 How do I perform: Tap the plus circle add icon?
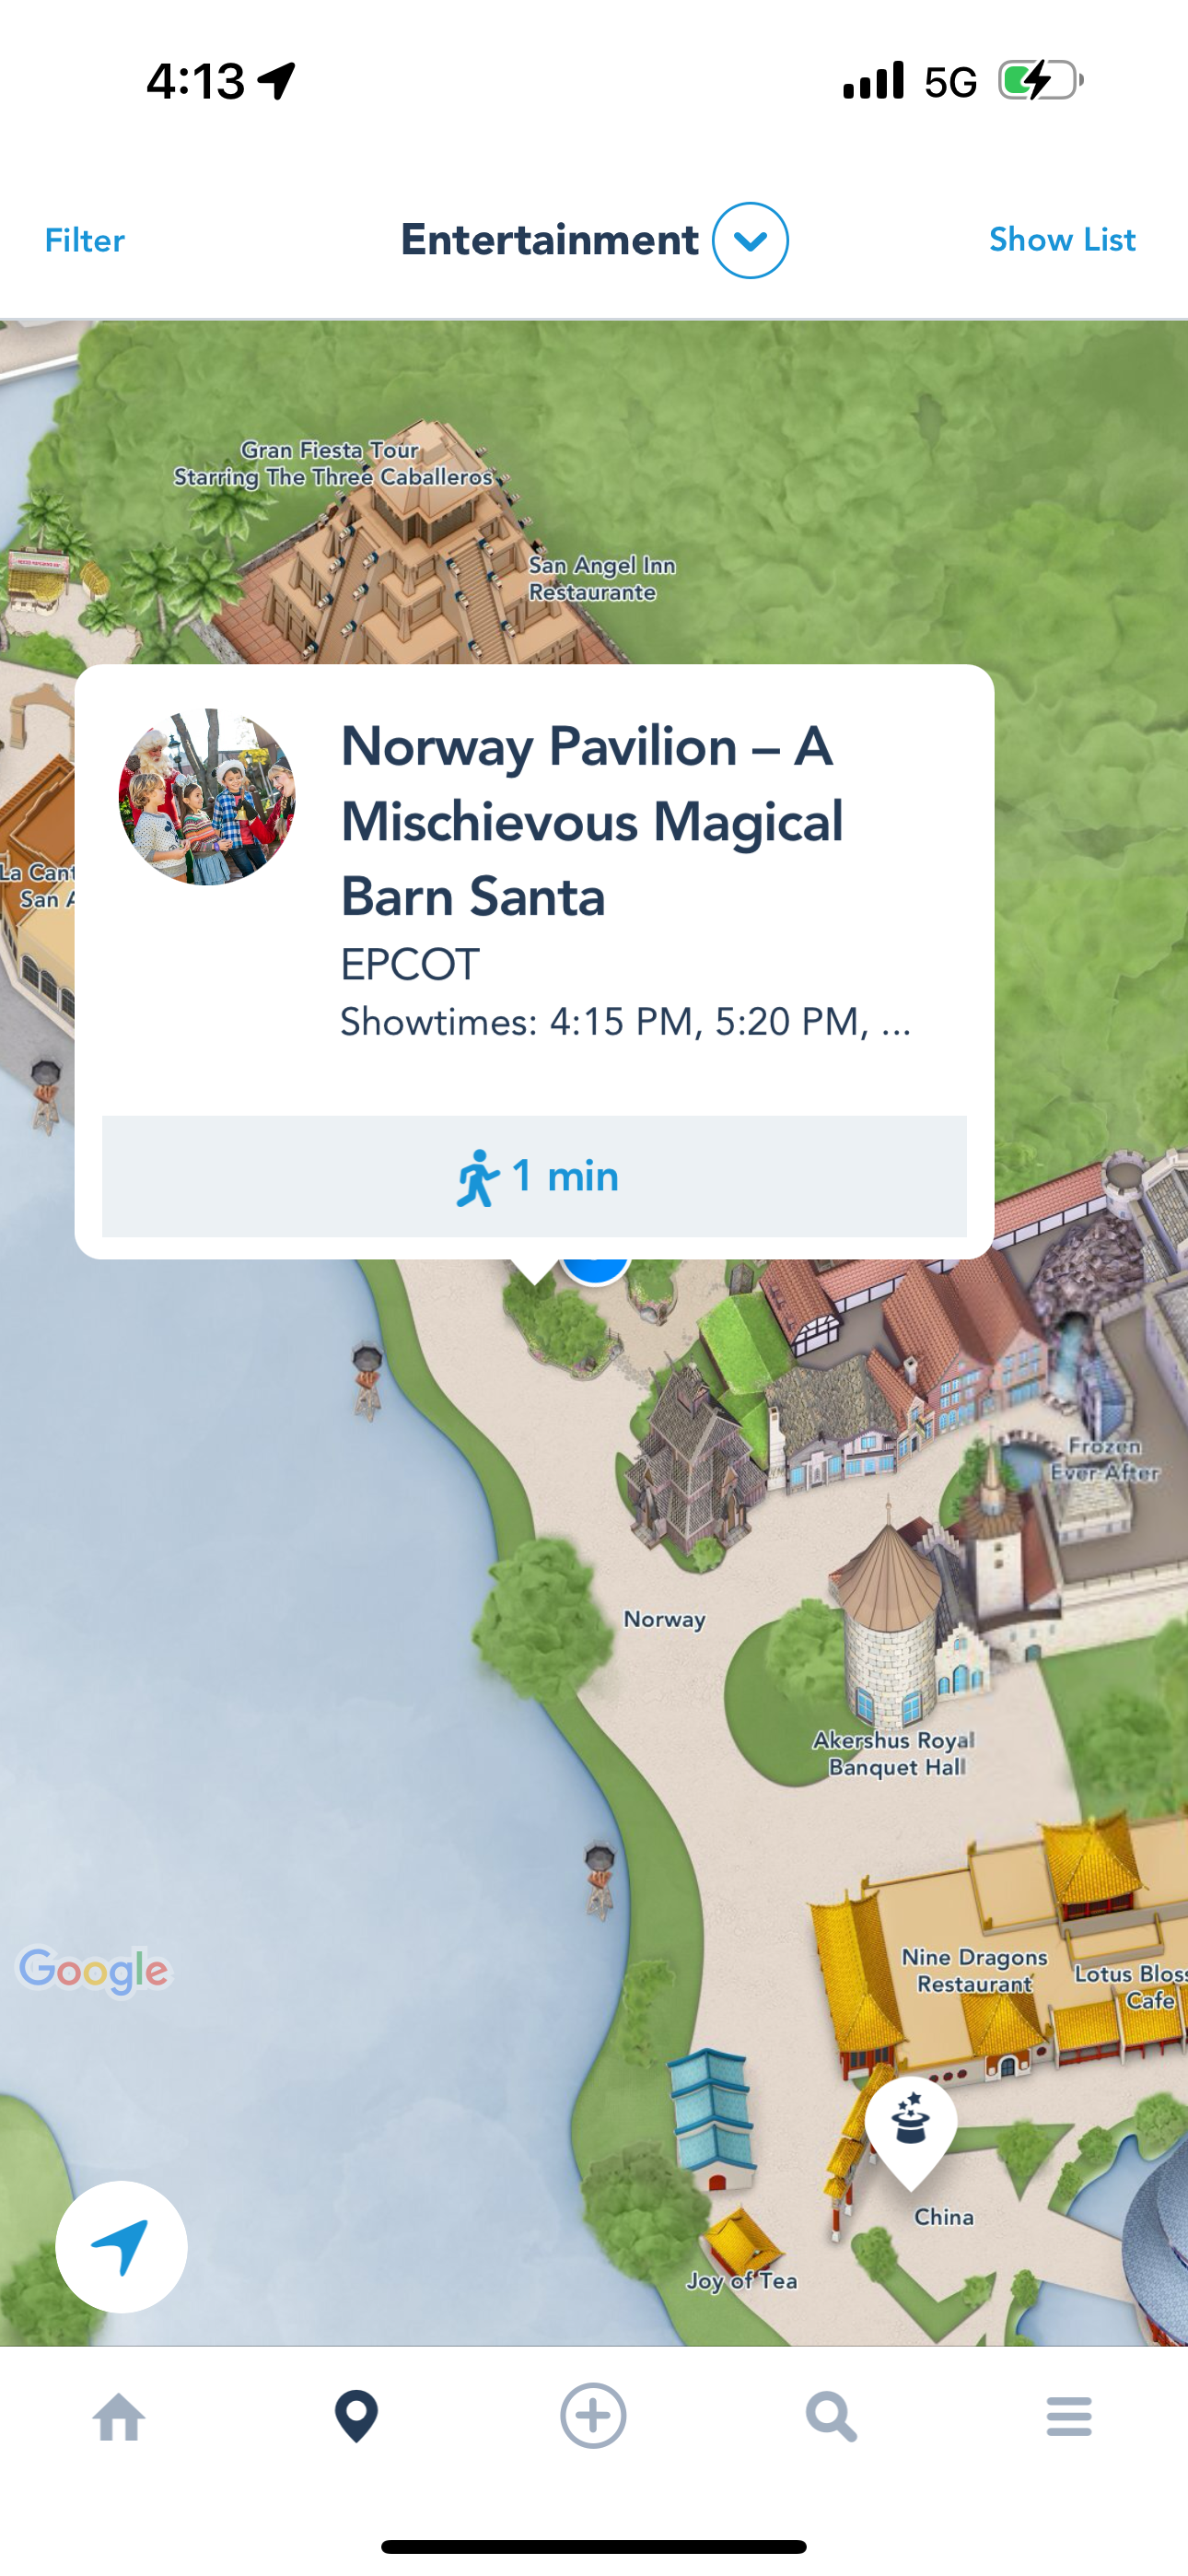pos(593,2416)
